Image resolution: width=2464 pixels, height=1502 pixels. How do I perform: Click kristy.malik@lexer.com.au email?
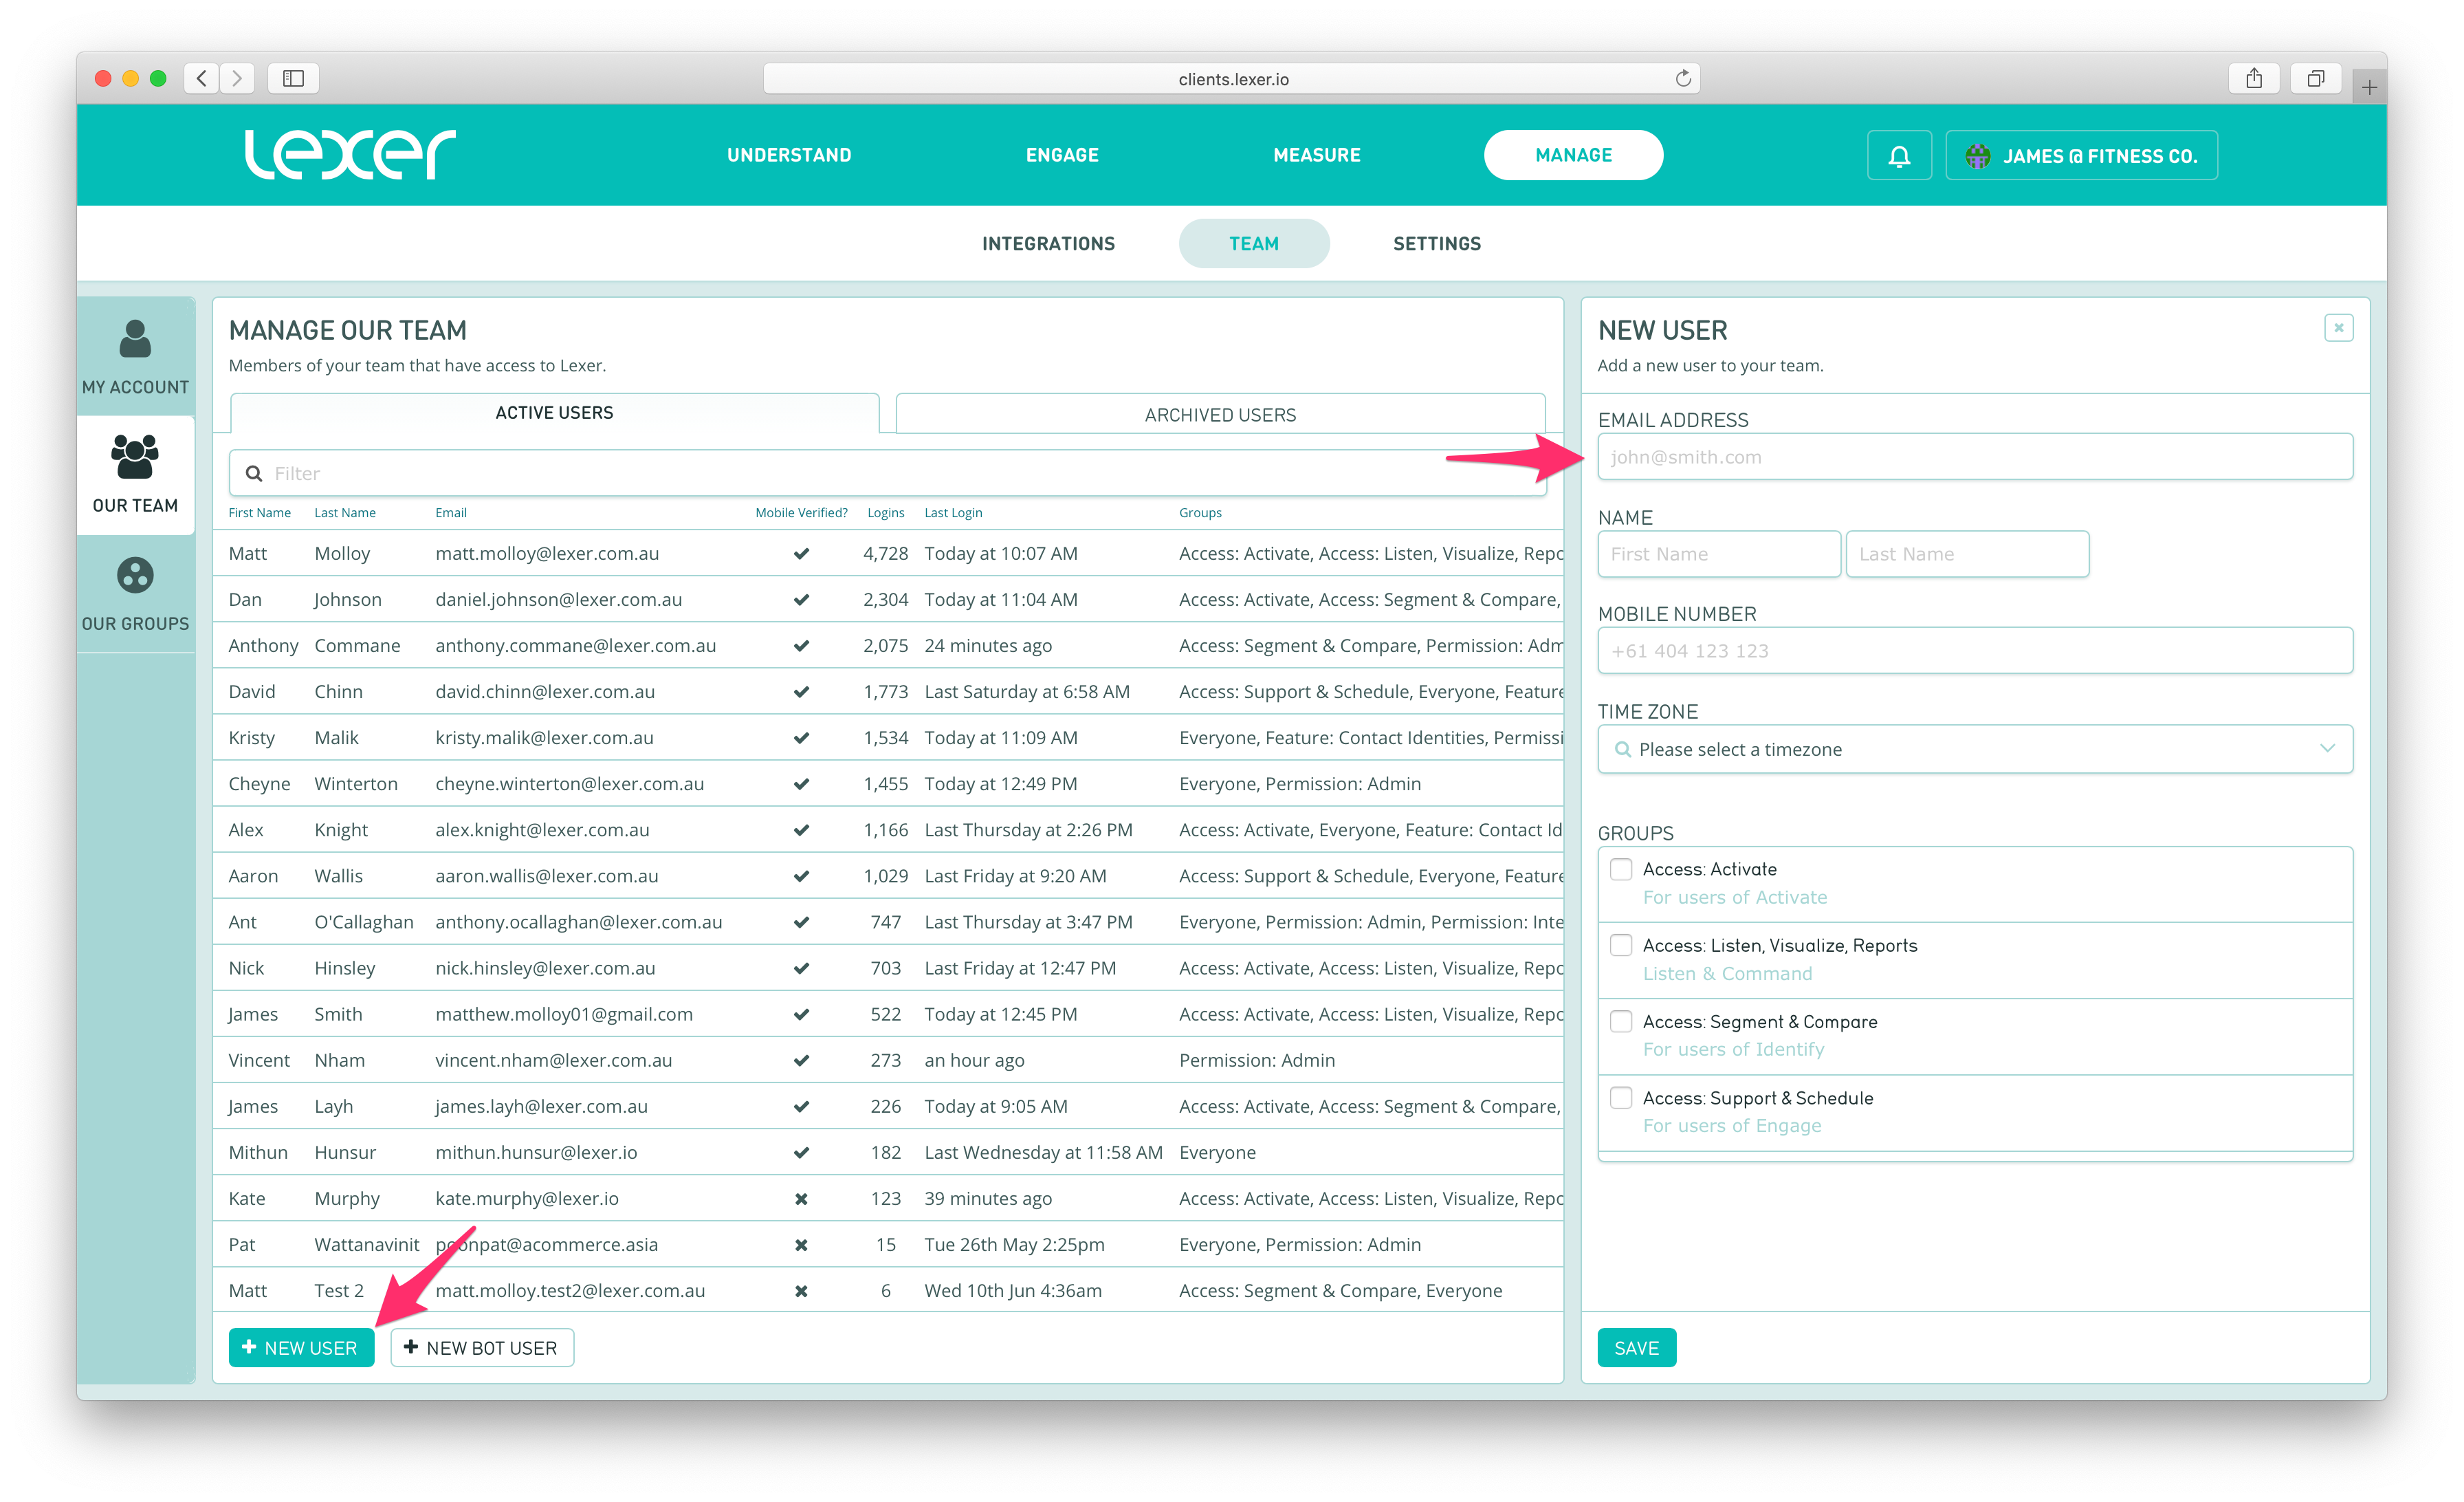544,737
